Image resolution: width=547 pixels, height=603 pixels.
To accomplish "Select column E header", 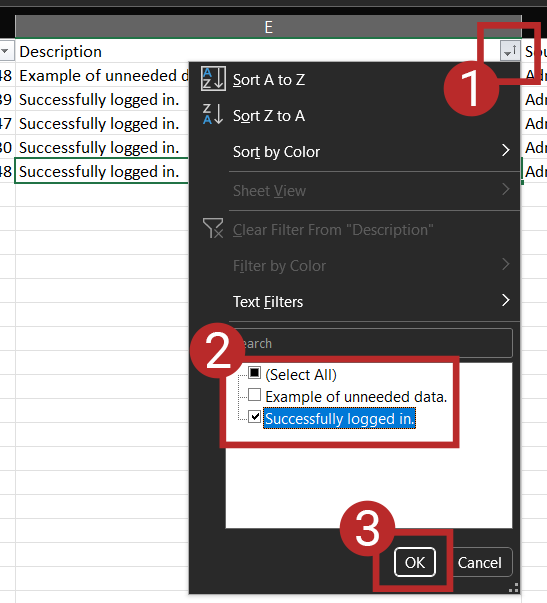I will pos(268,27).
